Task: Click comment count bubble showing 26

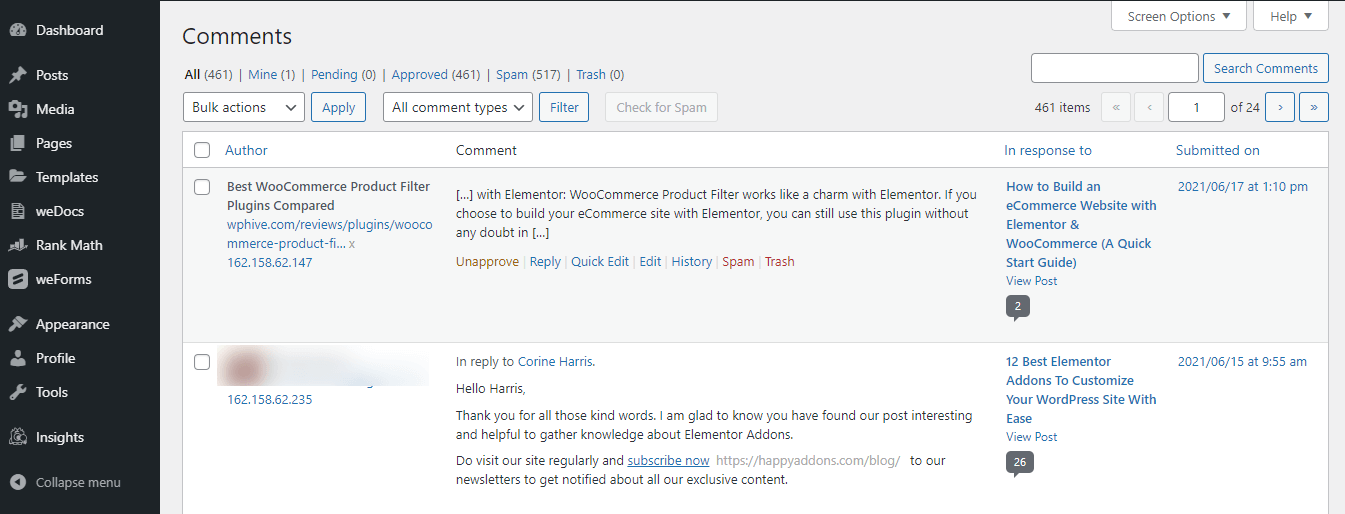Action: pyautogui.click(x=1020, y=462)
